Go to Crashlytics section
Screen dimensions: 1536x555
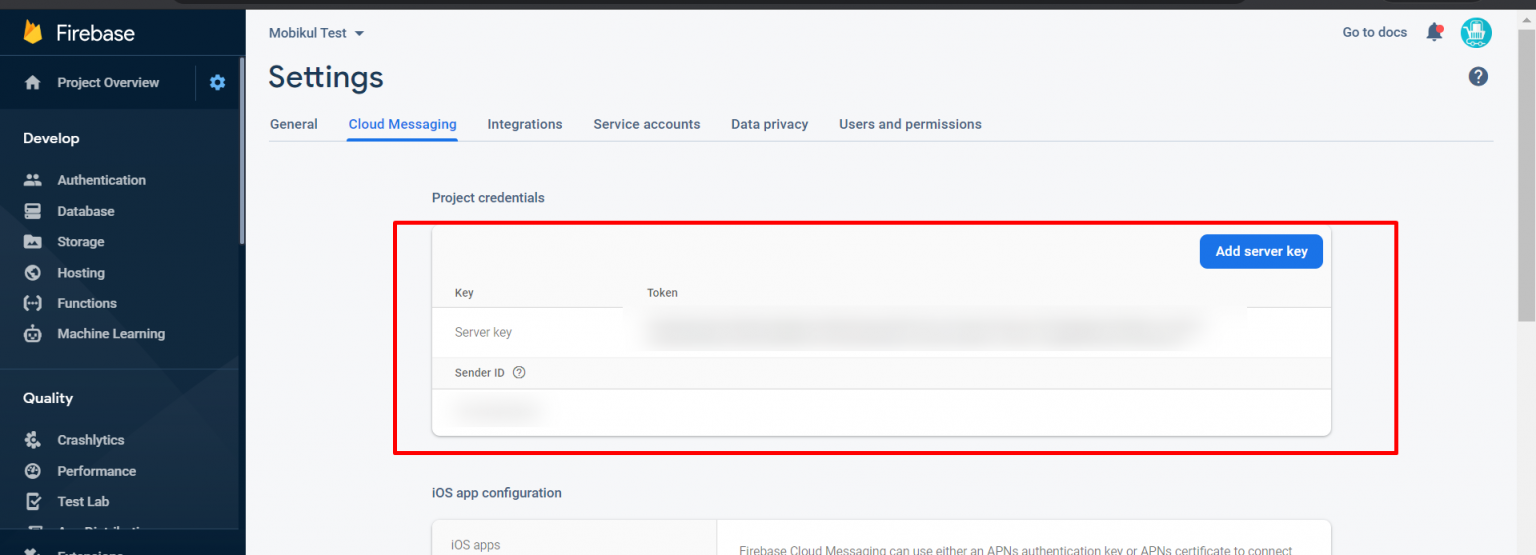click(91, 440)
